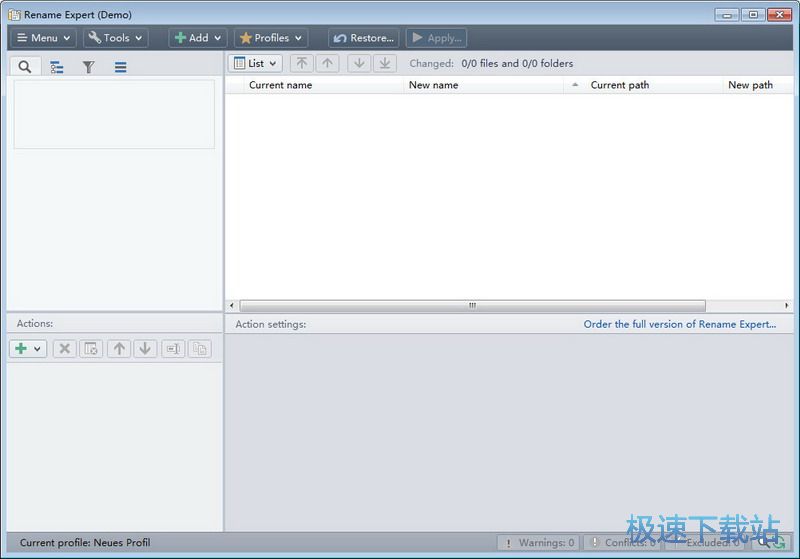Click the Restore... button

[x=363, y=38]
